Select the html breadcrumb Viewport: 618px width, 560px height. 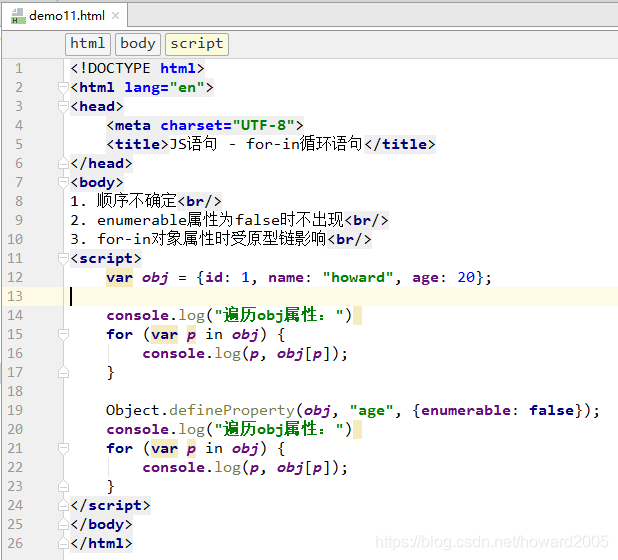(87, 44)
